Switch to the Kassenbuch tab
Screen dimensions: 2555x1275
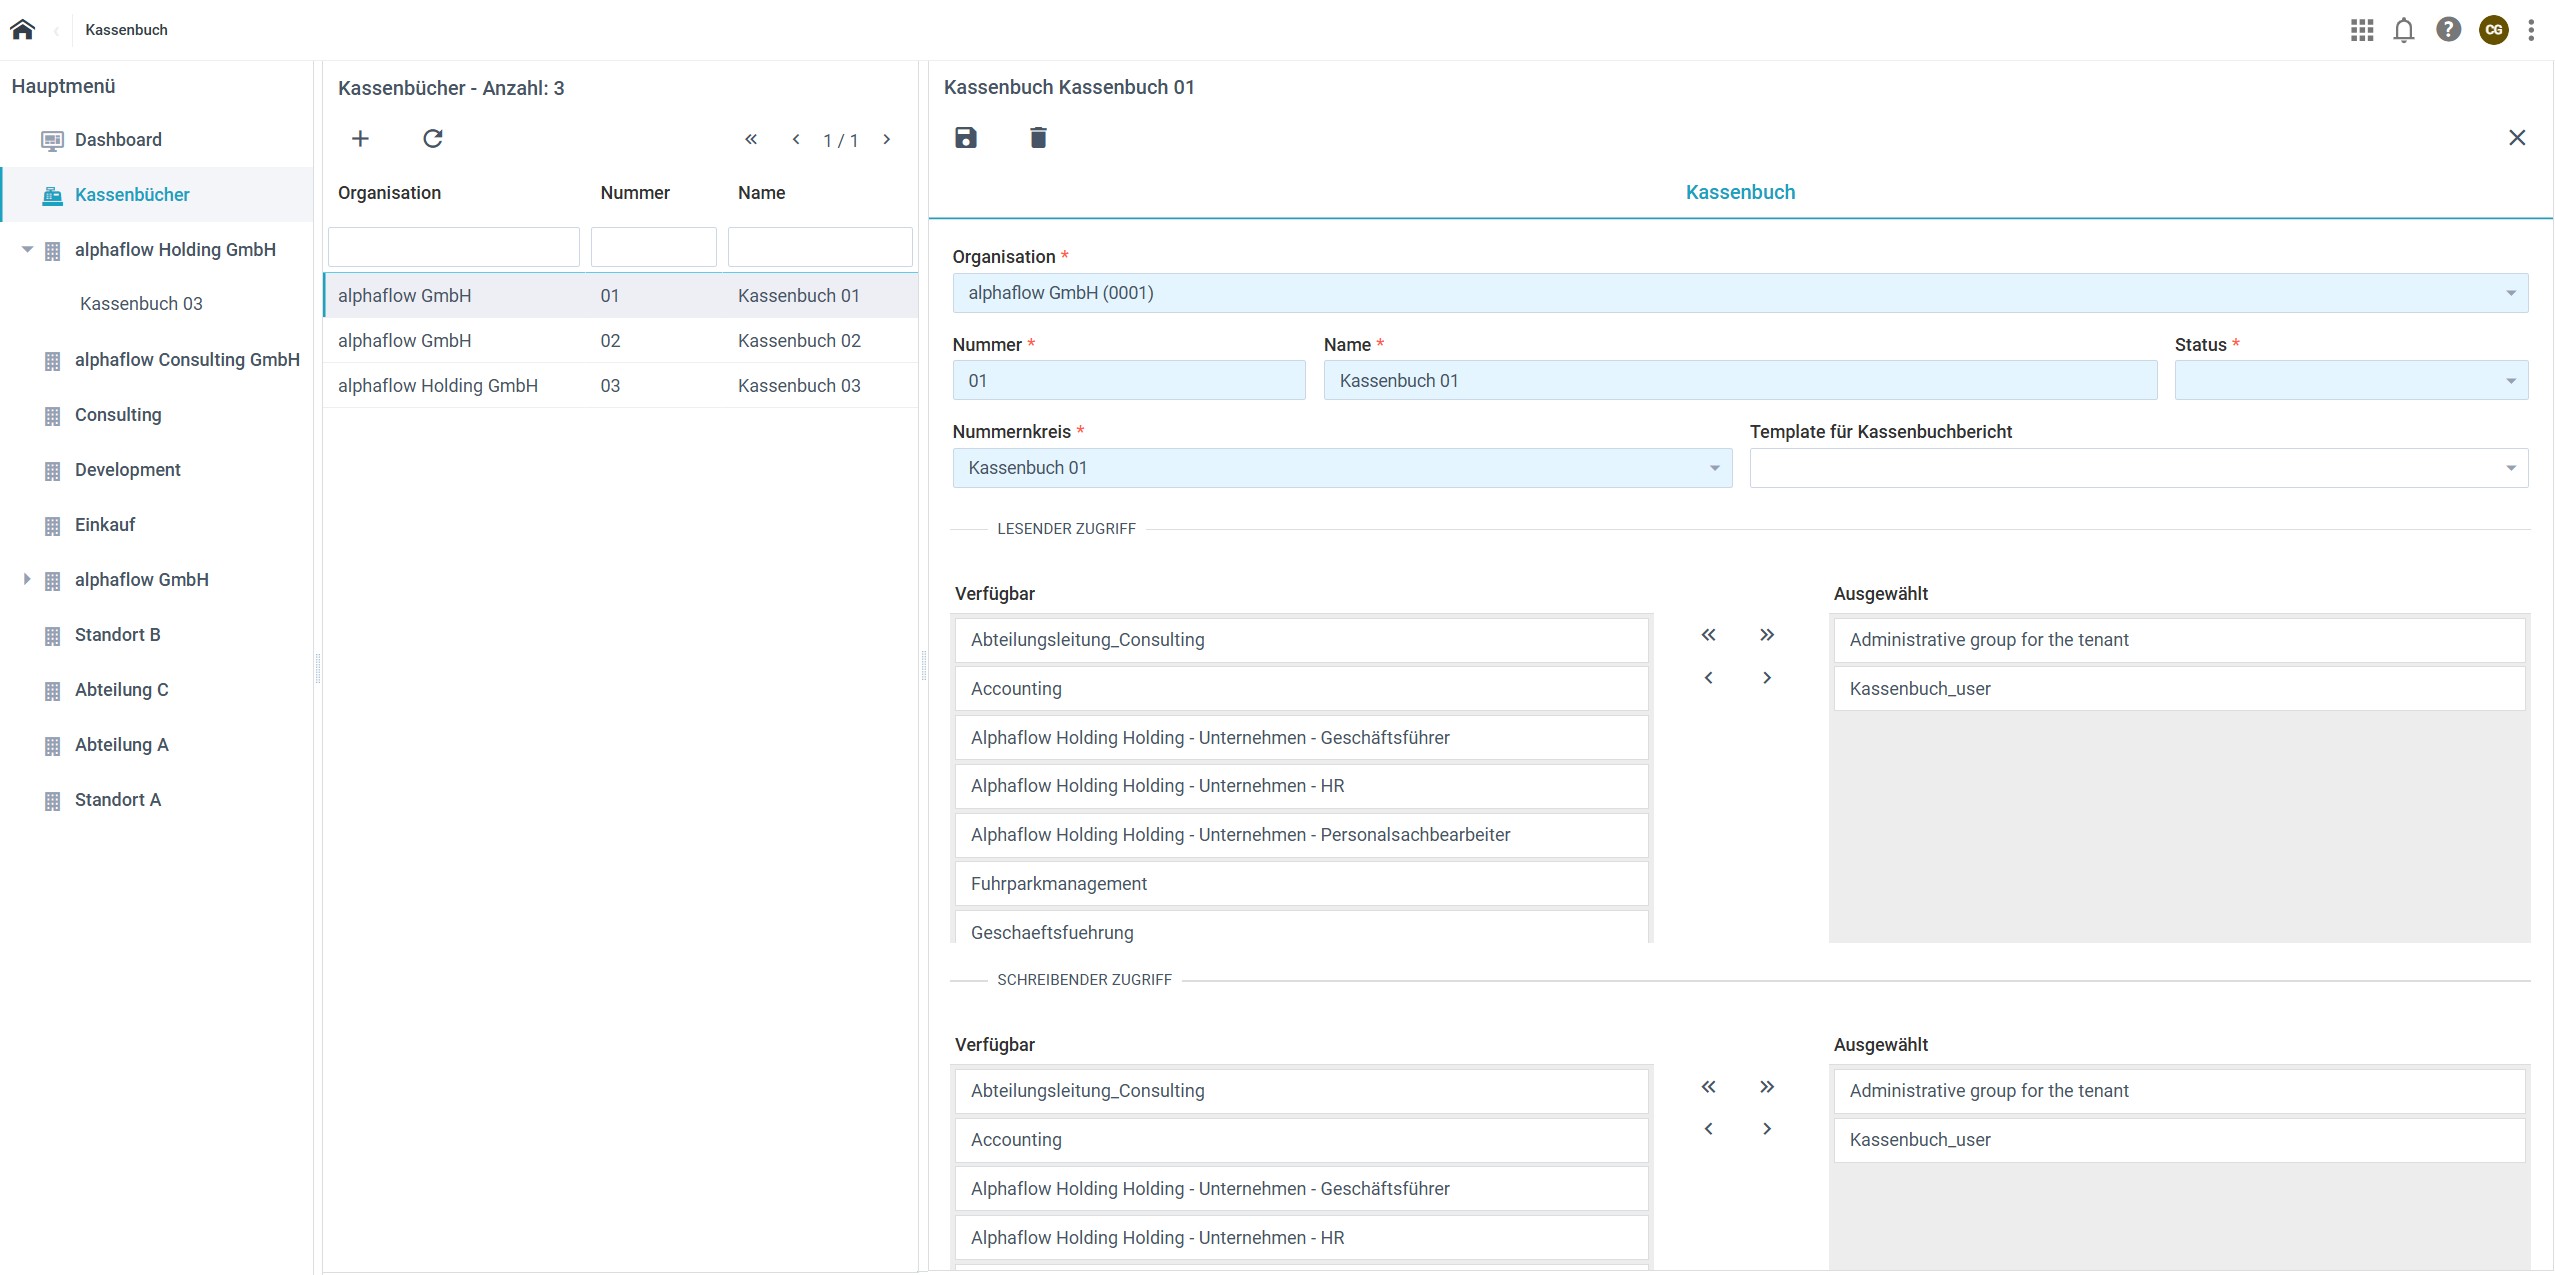[1739, 192]
